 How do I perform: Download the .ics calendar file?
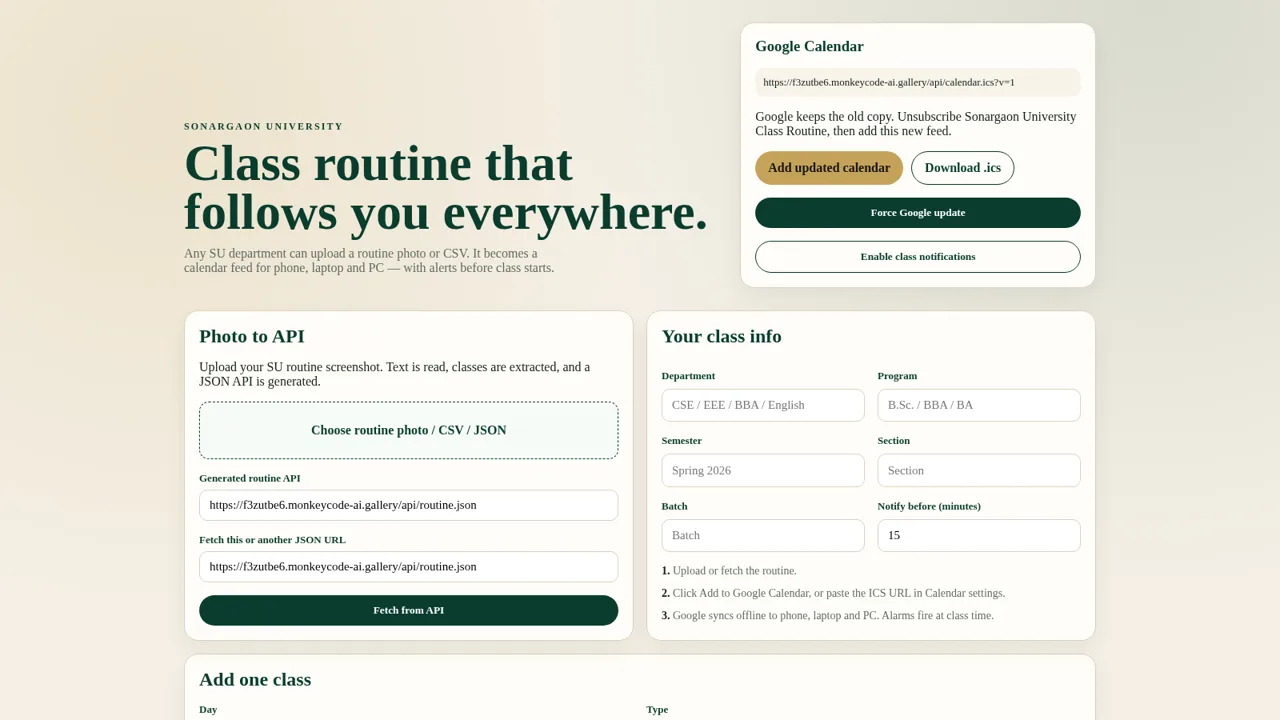pyautogui.click(x=962, y=168)
